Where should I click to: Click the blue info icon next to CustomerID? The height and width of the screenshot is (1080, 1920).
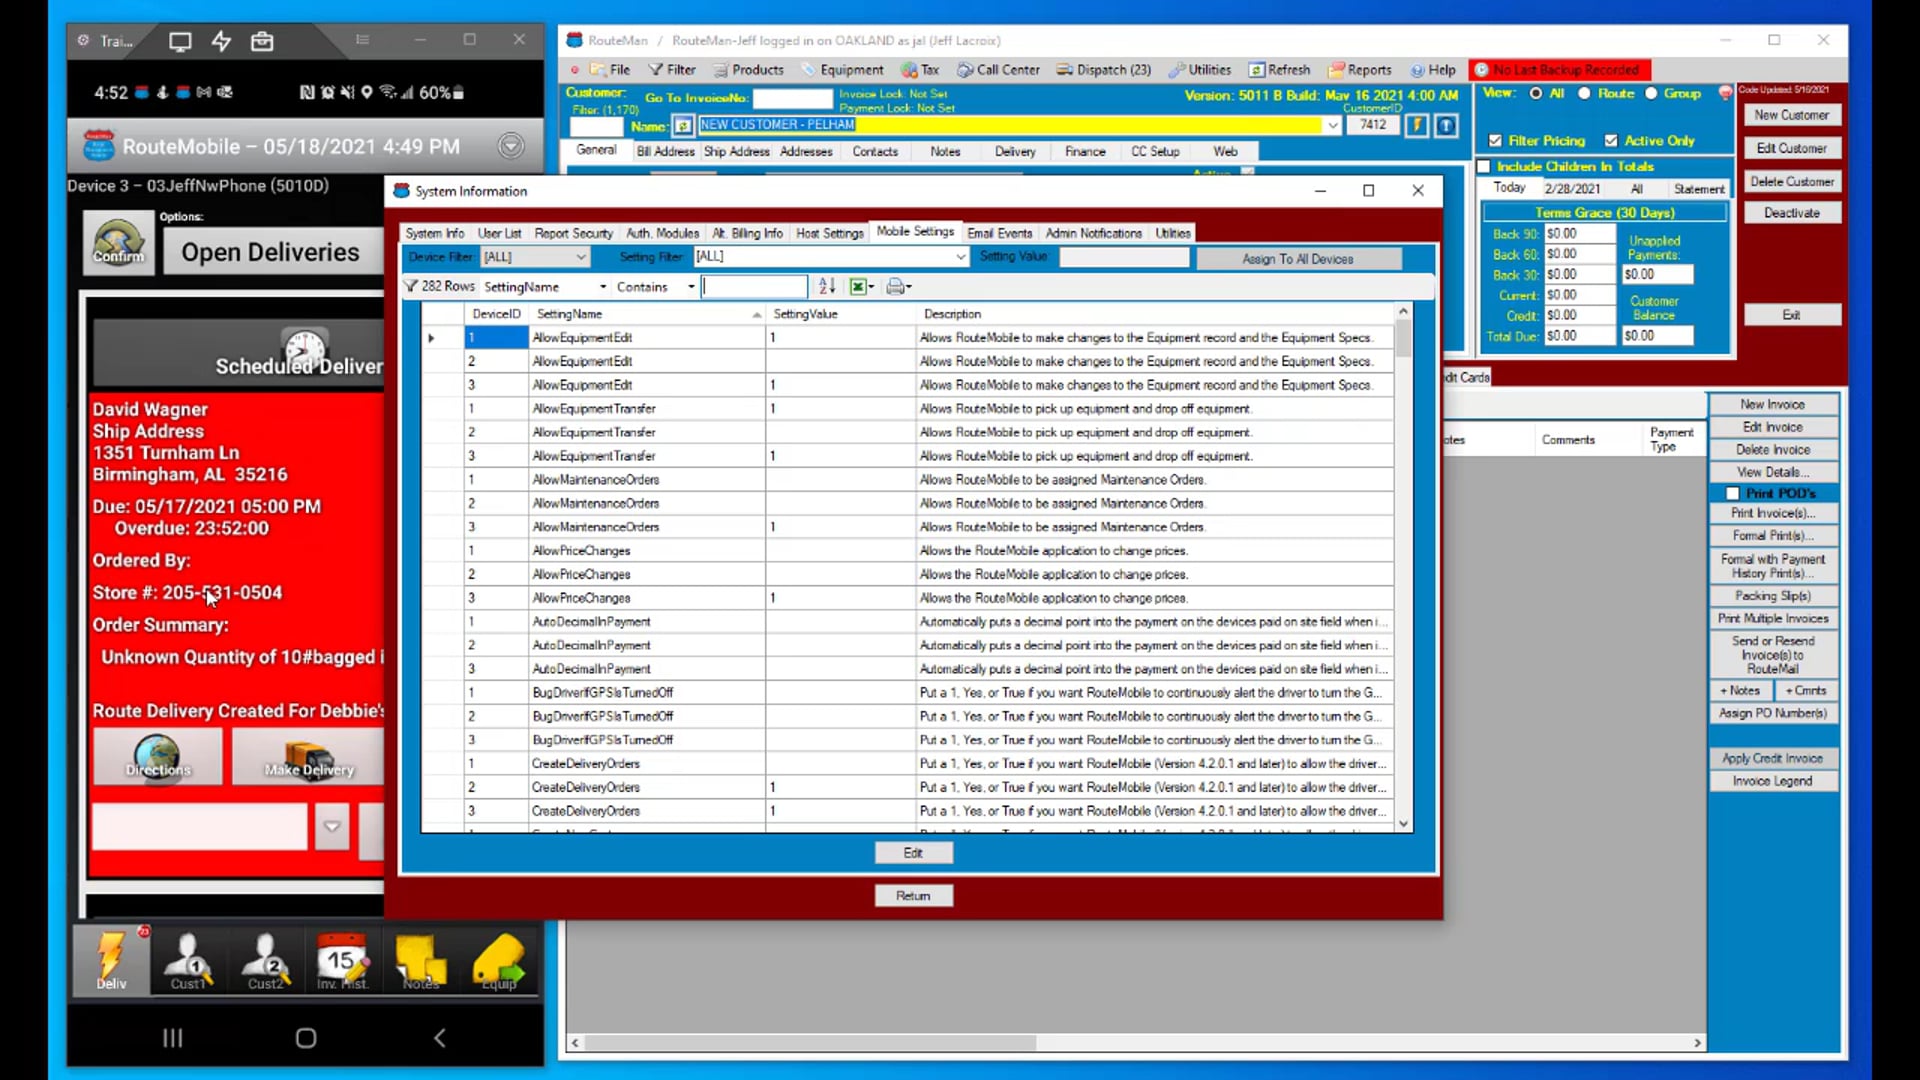[x=1446, y=125]
